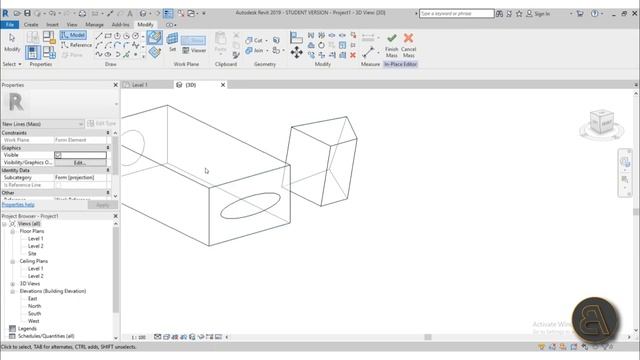Toggle the Visible checkbox
This screenshot has width=640, height=360.
pos(58,155)
